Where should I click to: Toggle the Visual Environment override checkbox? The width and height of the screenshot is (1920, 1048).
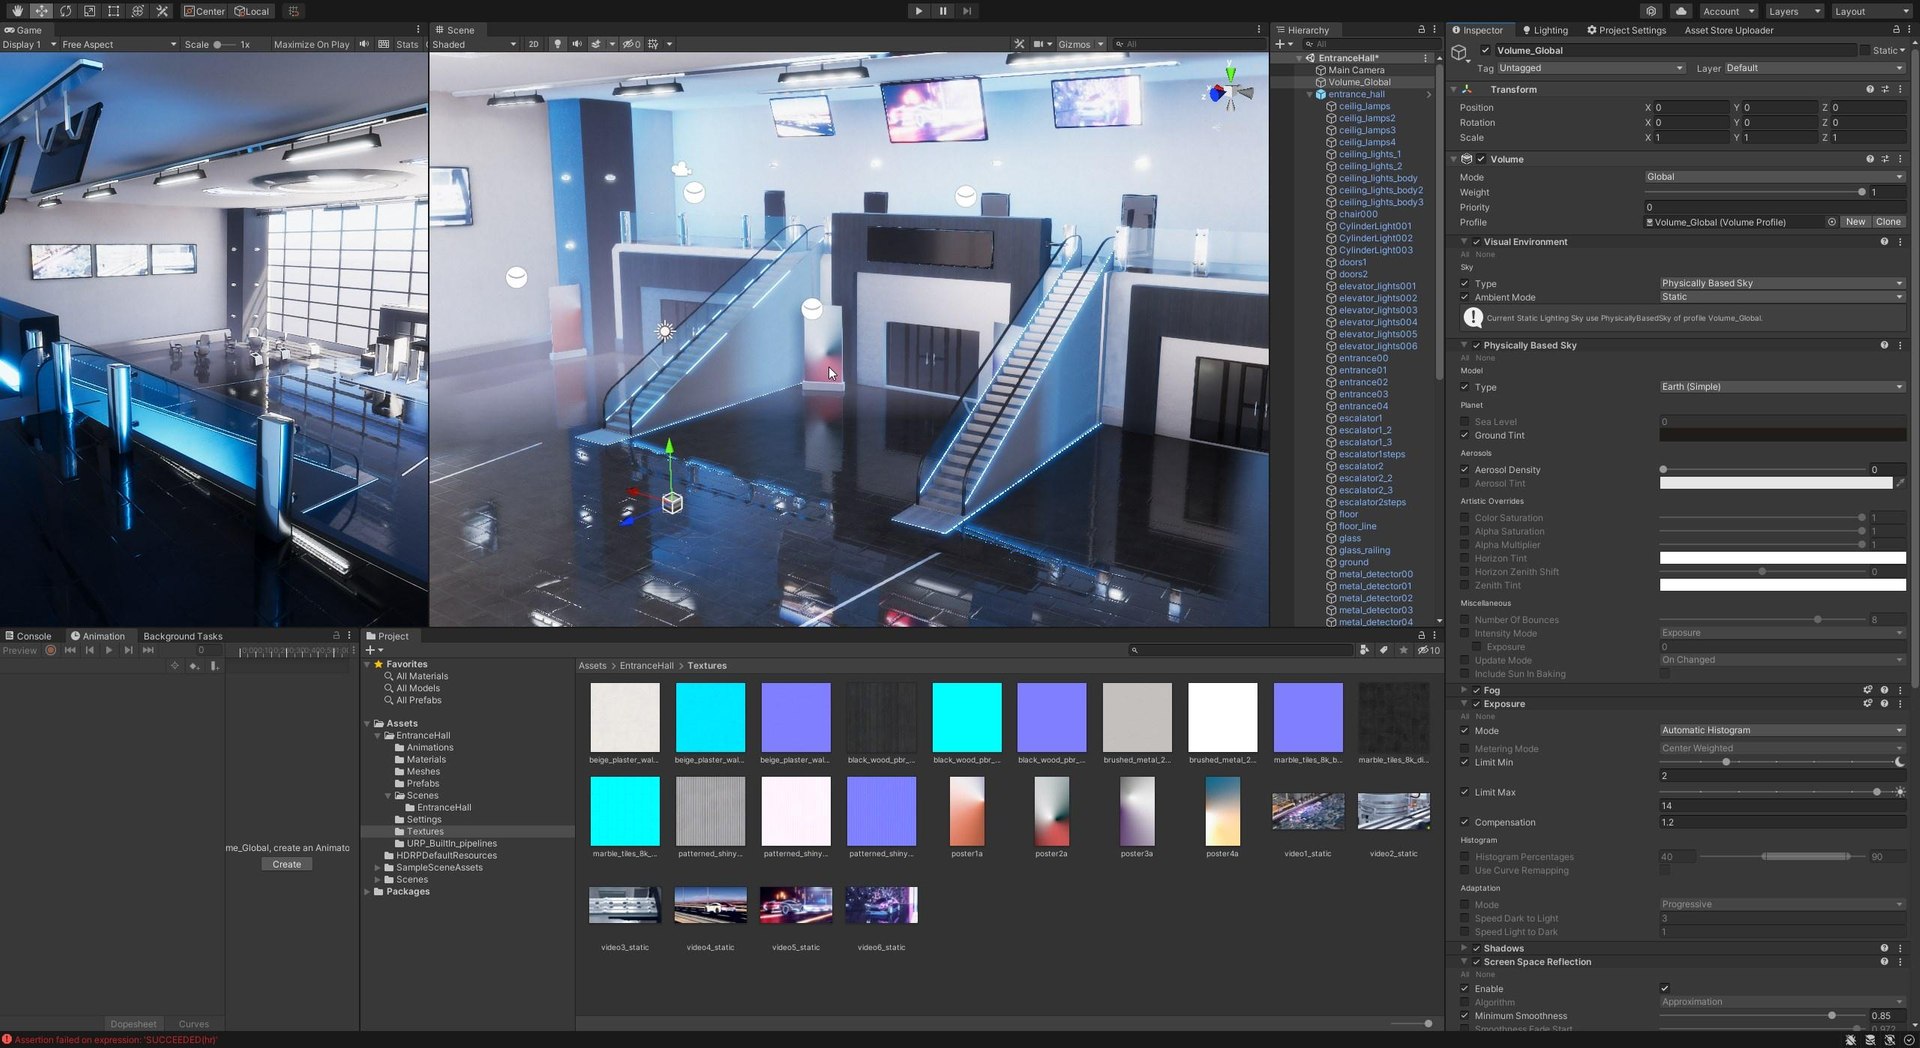point(1476,242)
